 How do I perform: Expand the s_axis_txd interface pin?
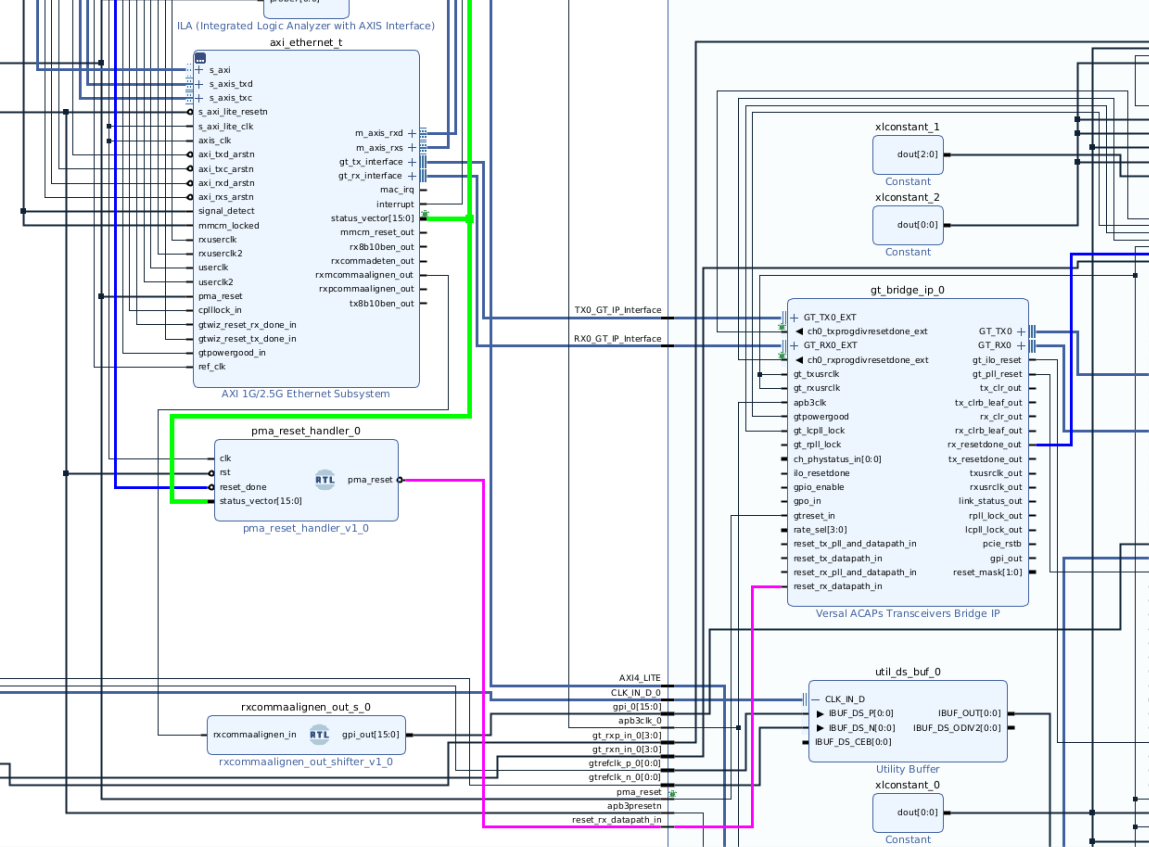coord(199,84)
